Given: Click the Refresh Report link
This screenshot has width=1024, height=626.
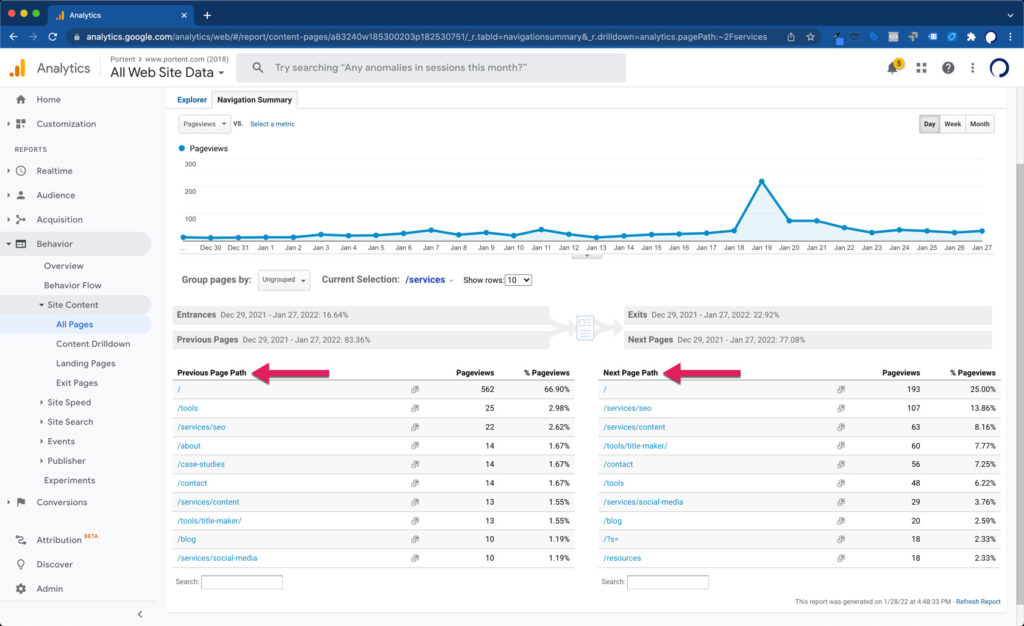Looking at the screenshot, I should coord(977,602).
